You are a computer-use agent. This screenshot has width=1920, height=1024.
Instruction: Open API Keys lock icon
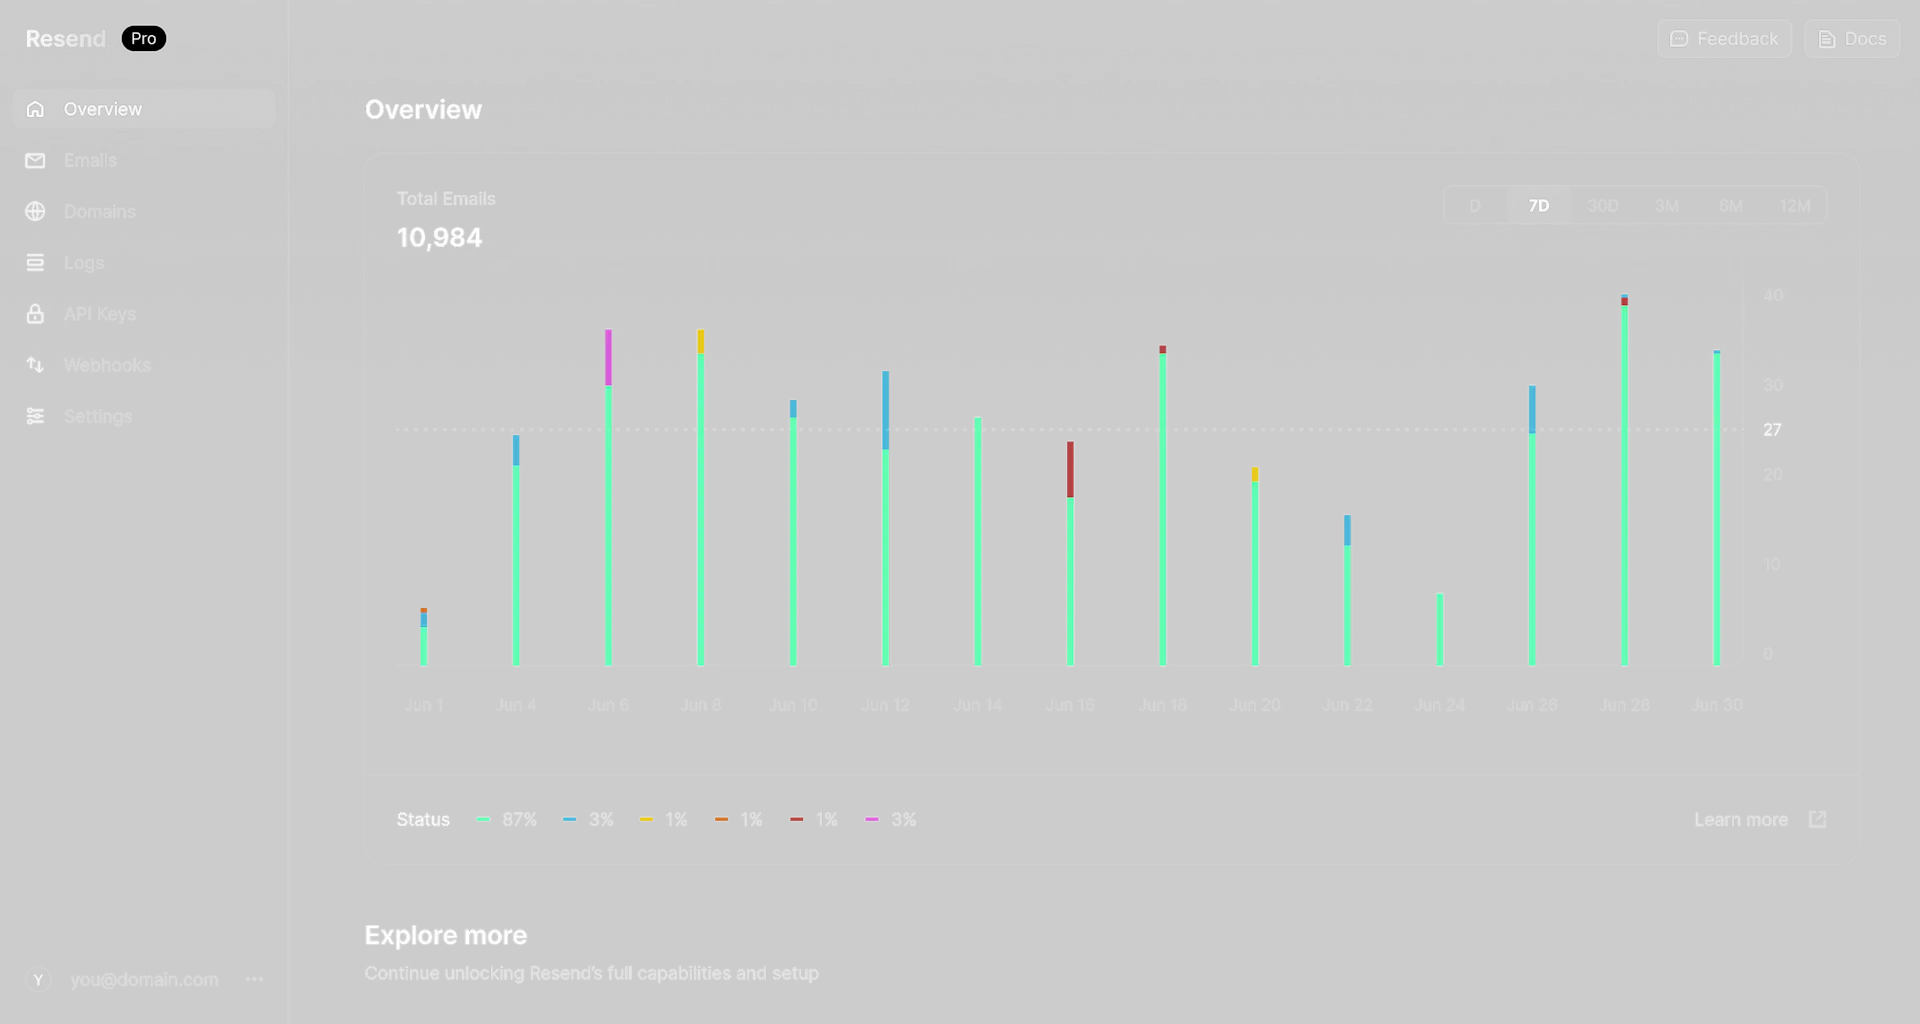[35, 313]
